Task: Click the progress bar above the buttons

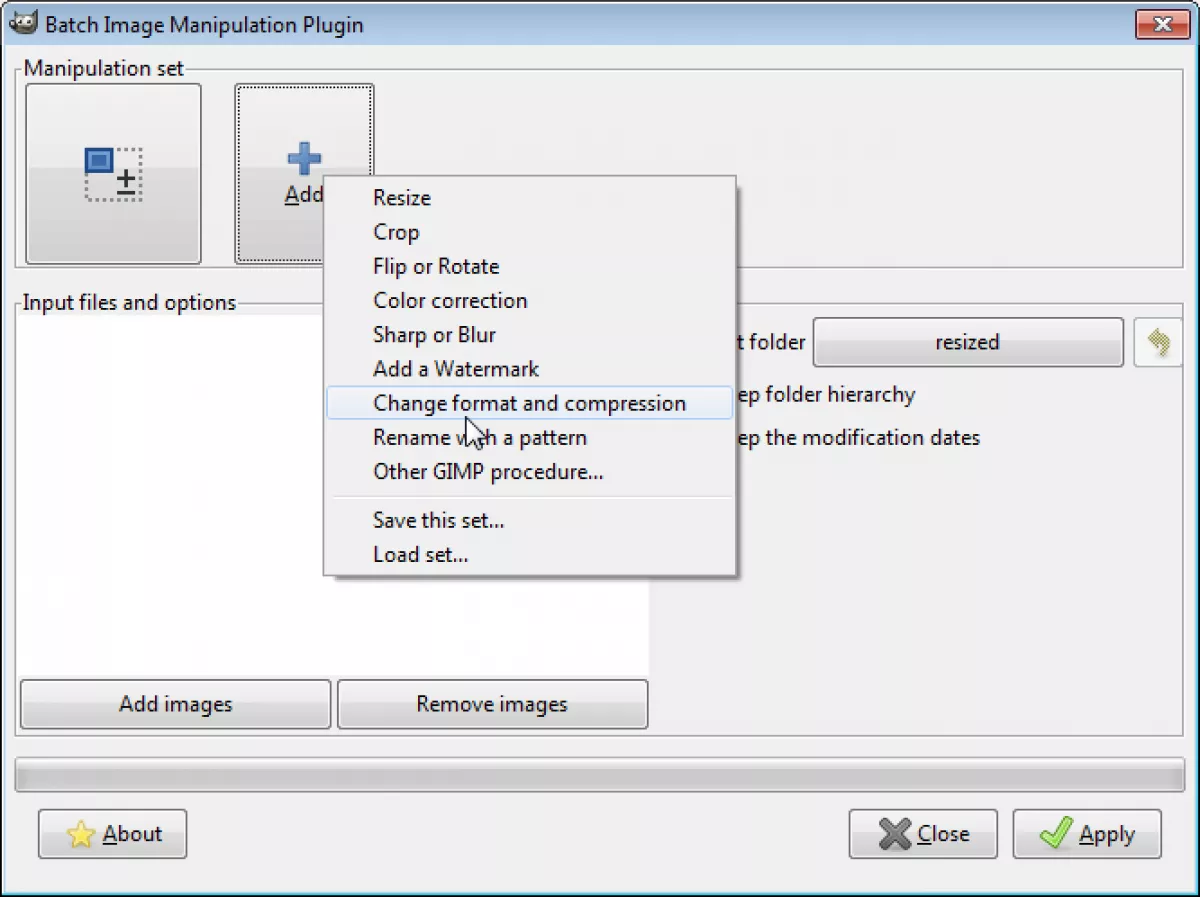Action: [600, 774]
